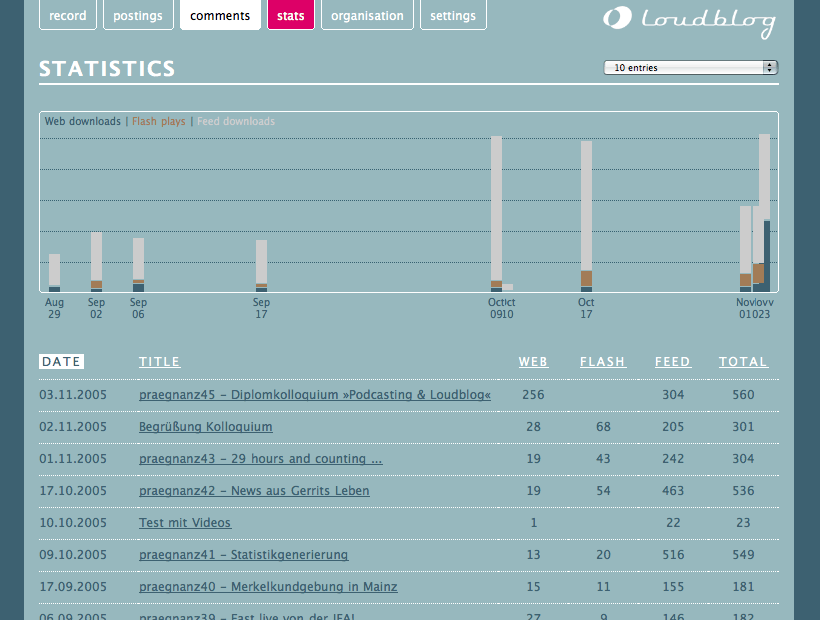Sort by WEB downloads column
Viewport: 820px width, 620px height.
coord(533,362)
